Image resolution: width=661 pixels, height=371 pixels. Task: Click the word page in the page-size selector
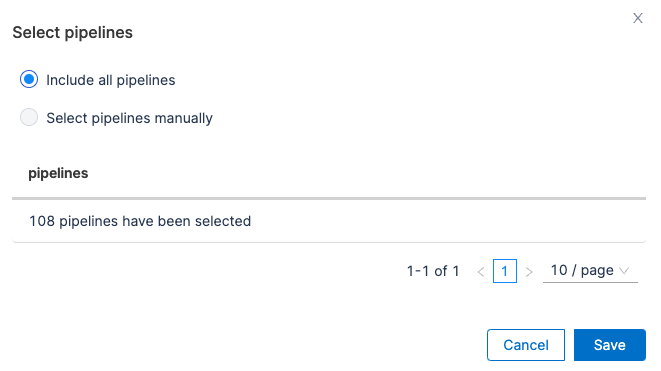pos(597,271)
